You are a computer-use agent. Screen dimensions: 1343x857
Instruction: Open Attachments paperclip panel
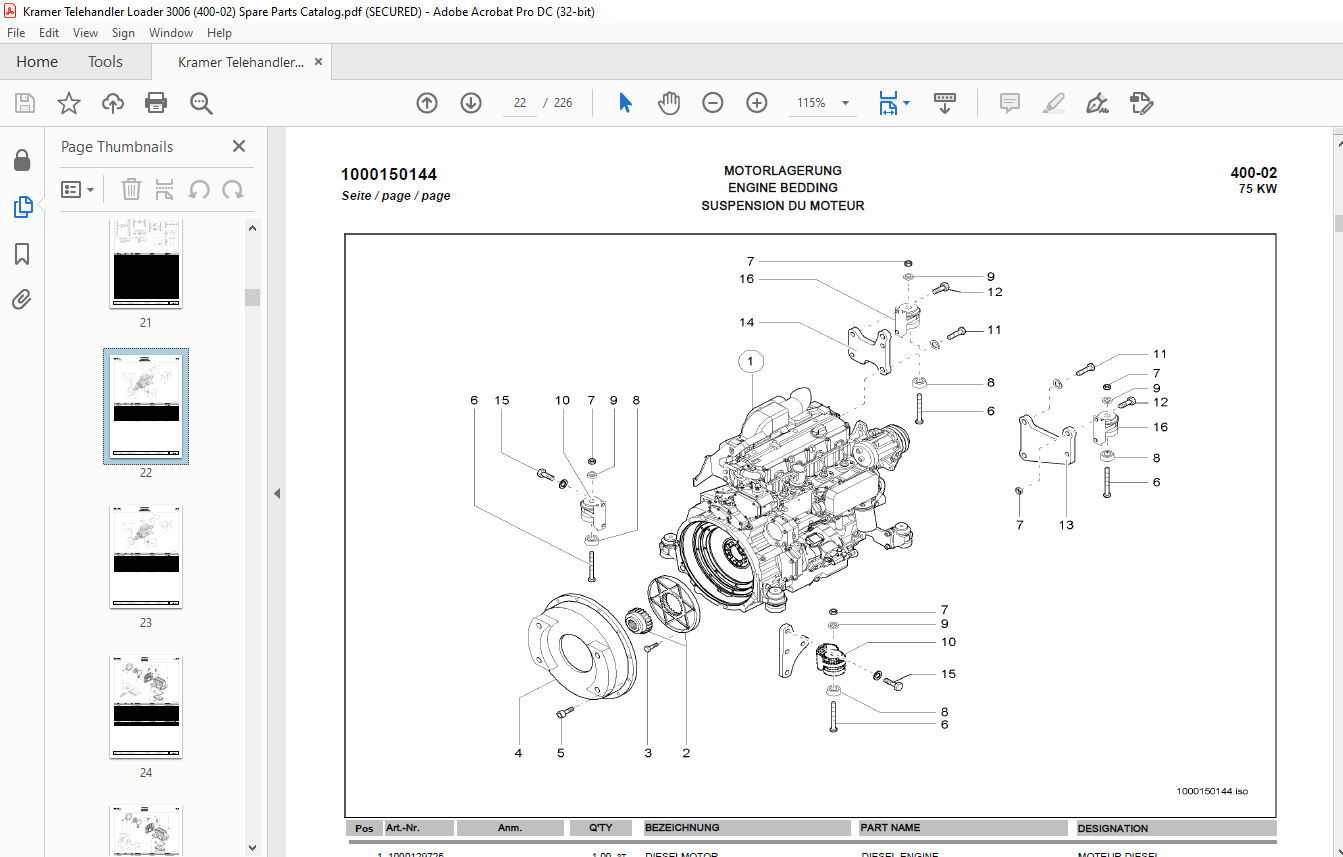click(22, 299)
